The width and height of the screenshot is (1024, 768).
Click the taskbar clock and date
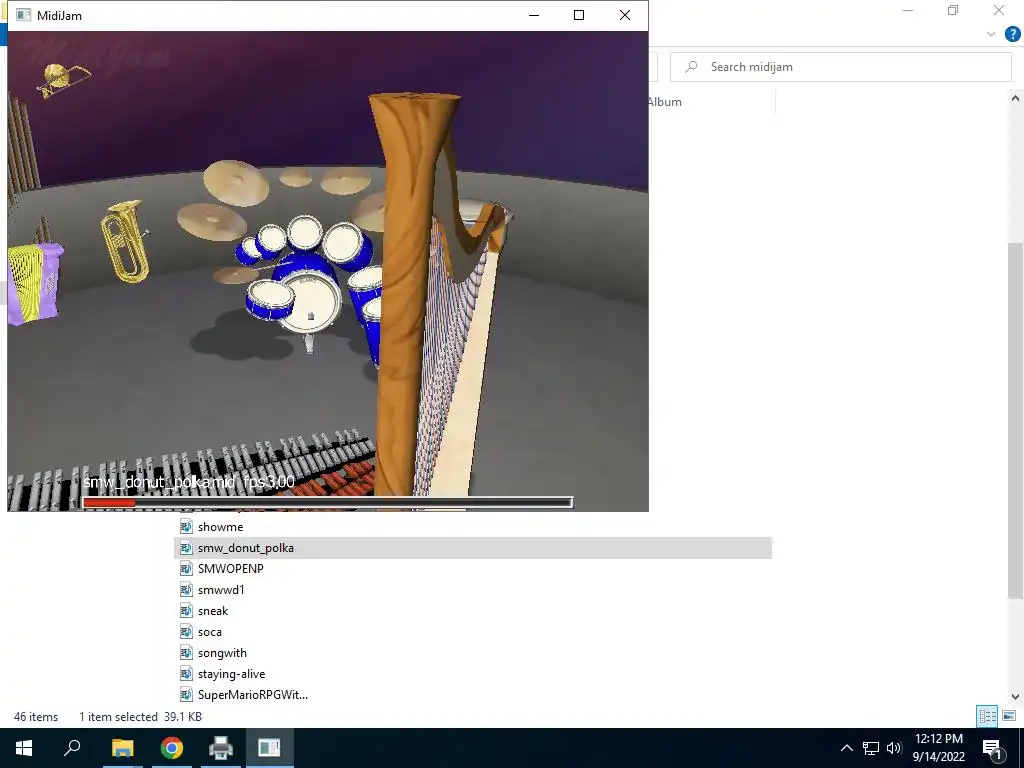coord(939,748)
